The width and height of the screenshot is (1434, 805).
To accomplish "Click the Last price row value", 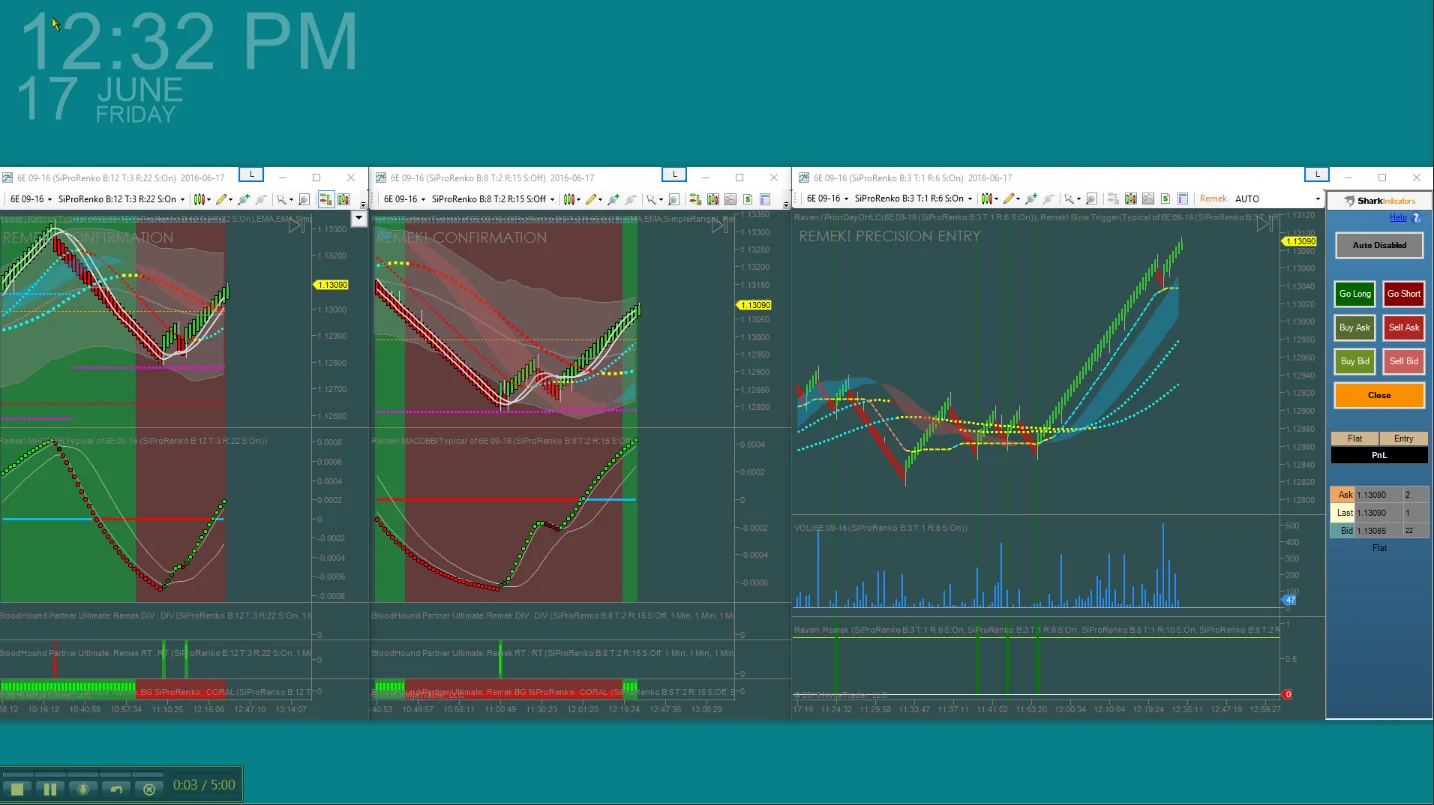I will 1379,513.
